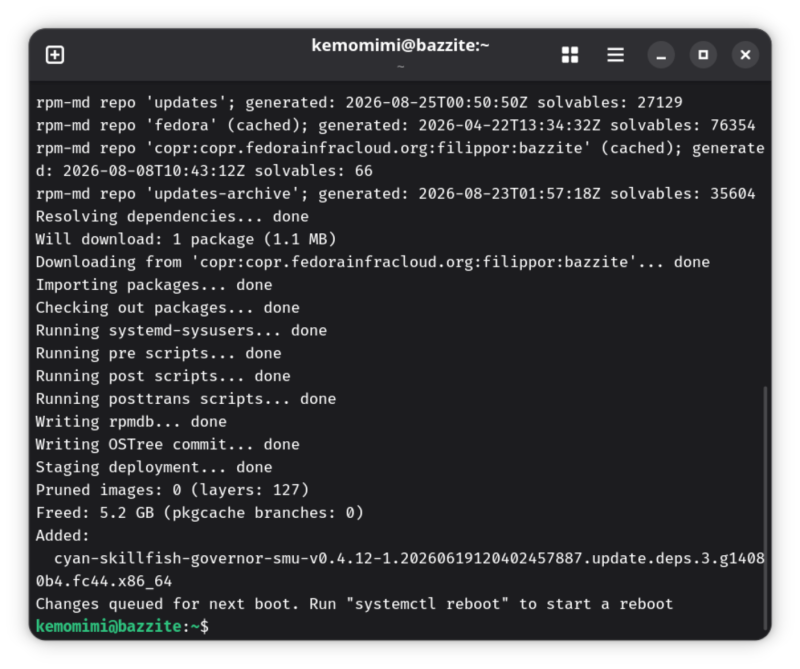800x669 pixels.
Task: Click the "Running posttrans scripts... done" line
Action: tap(186, 399)
